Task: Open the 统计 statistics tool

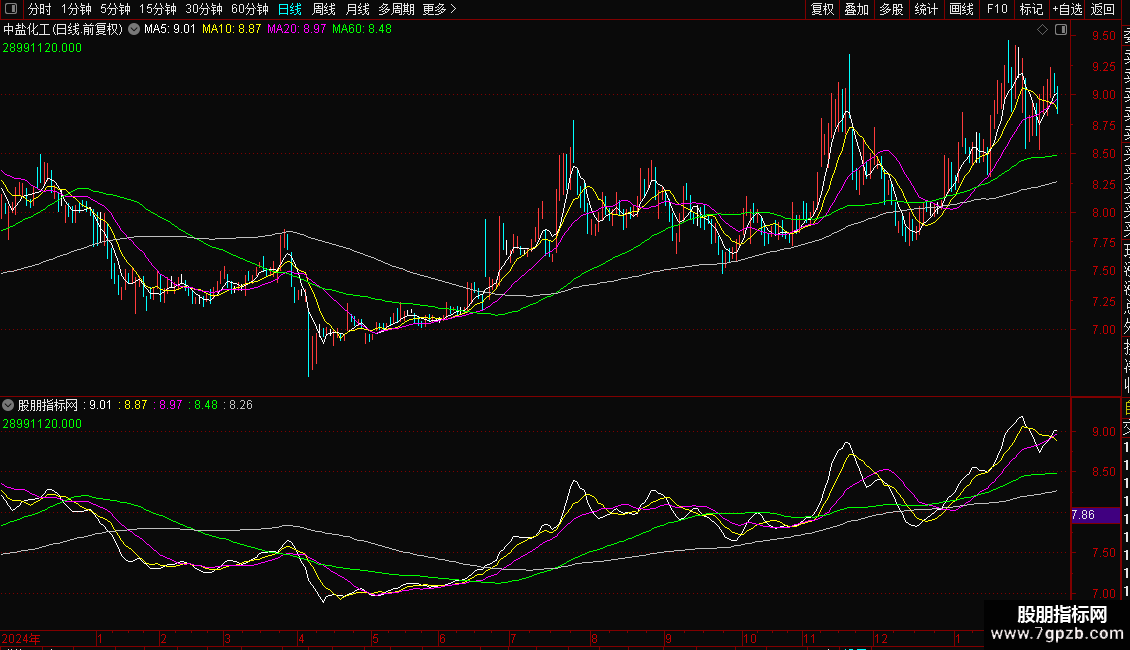Action: point(926,9)
